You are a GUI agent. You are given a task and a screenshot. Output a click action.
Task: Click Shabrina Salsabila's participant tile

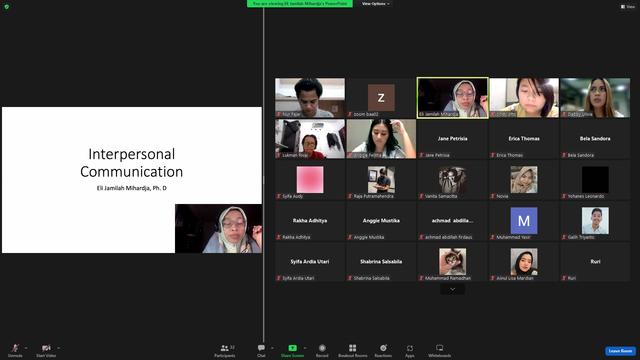(x=381, y=262)
